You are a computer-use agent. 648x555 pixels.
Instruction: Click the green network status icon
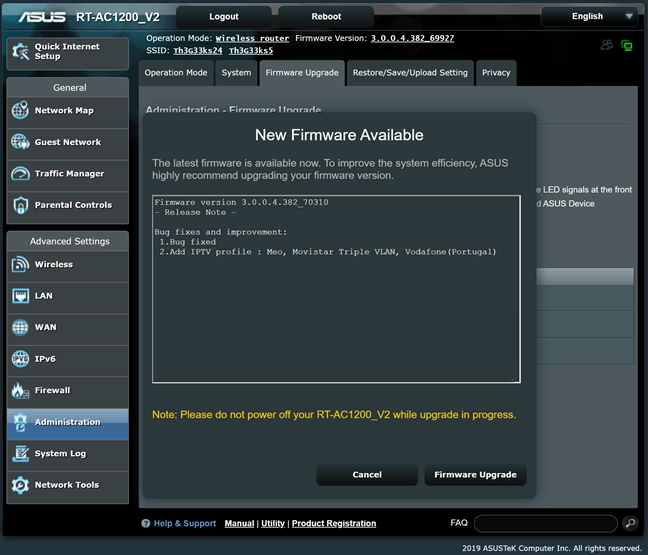pyautogui.click(x=627, y=45)
